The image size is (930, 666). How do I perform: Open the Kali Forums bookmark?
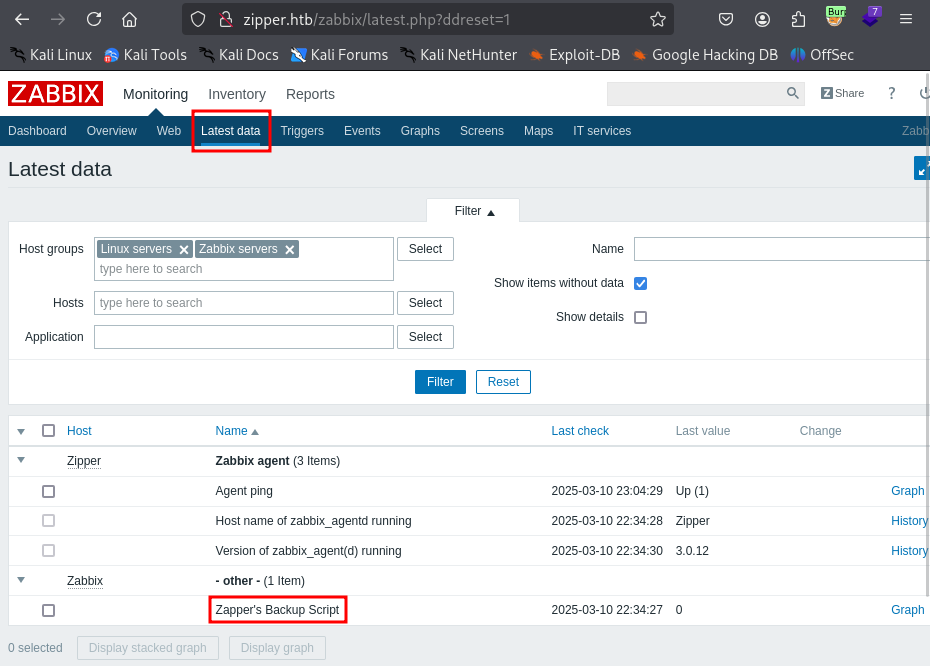pyautogui.click(x=339, y=55)
